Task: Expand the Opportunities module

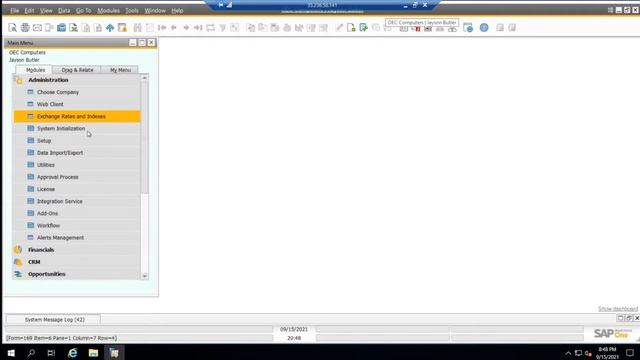Action: click(x=47, y=274)
